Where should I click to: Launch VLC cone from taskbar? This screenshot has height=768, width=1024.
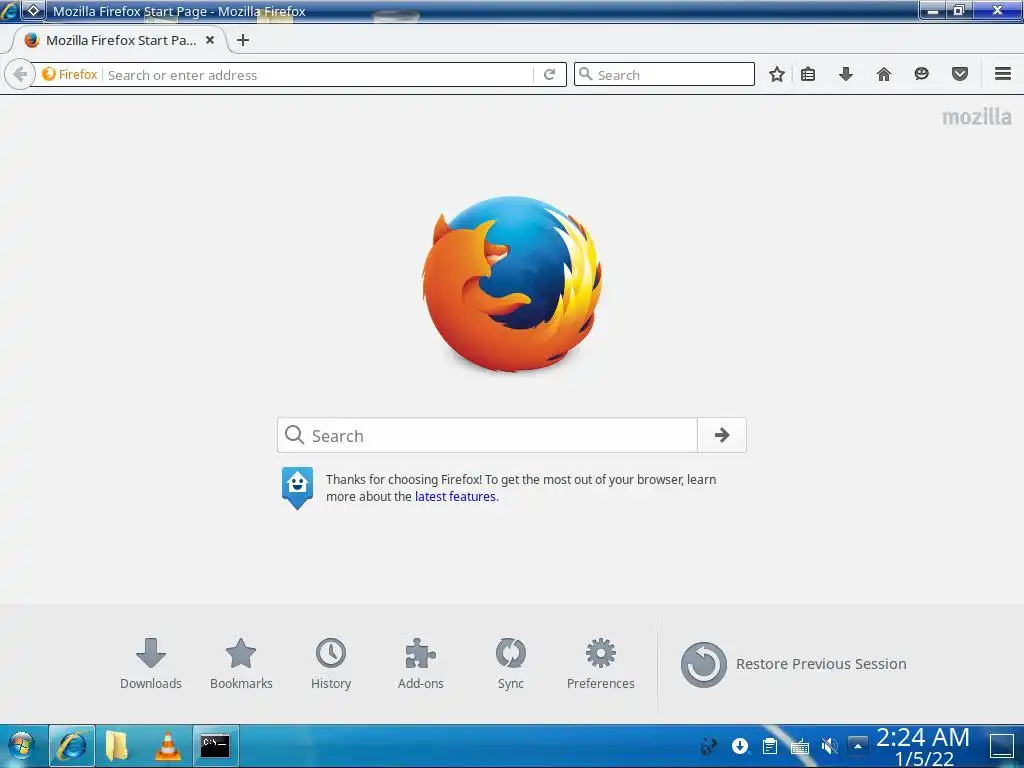coord(167,745)
